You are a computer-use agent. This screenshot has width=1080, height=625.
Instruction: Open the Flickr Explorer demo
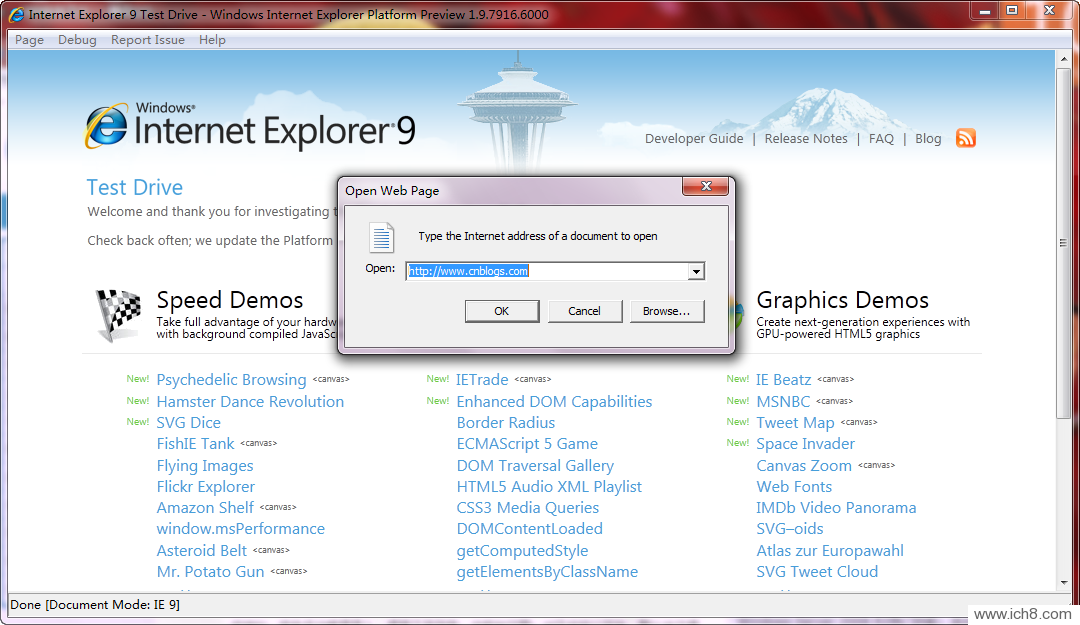click(205, 486)
